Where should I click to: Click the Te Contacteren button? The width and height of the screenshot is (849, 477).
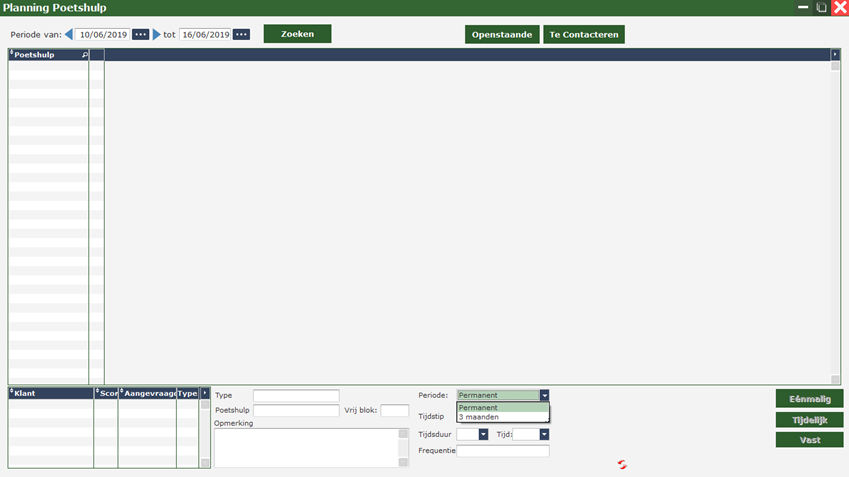tap(584, 34)
